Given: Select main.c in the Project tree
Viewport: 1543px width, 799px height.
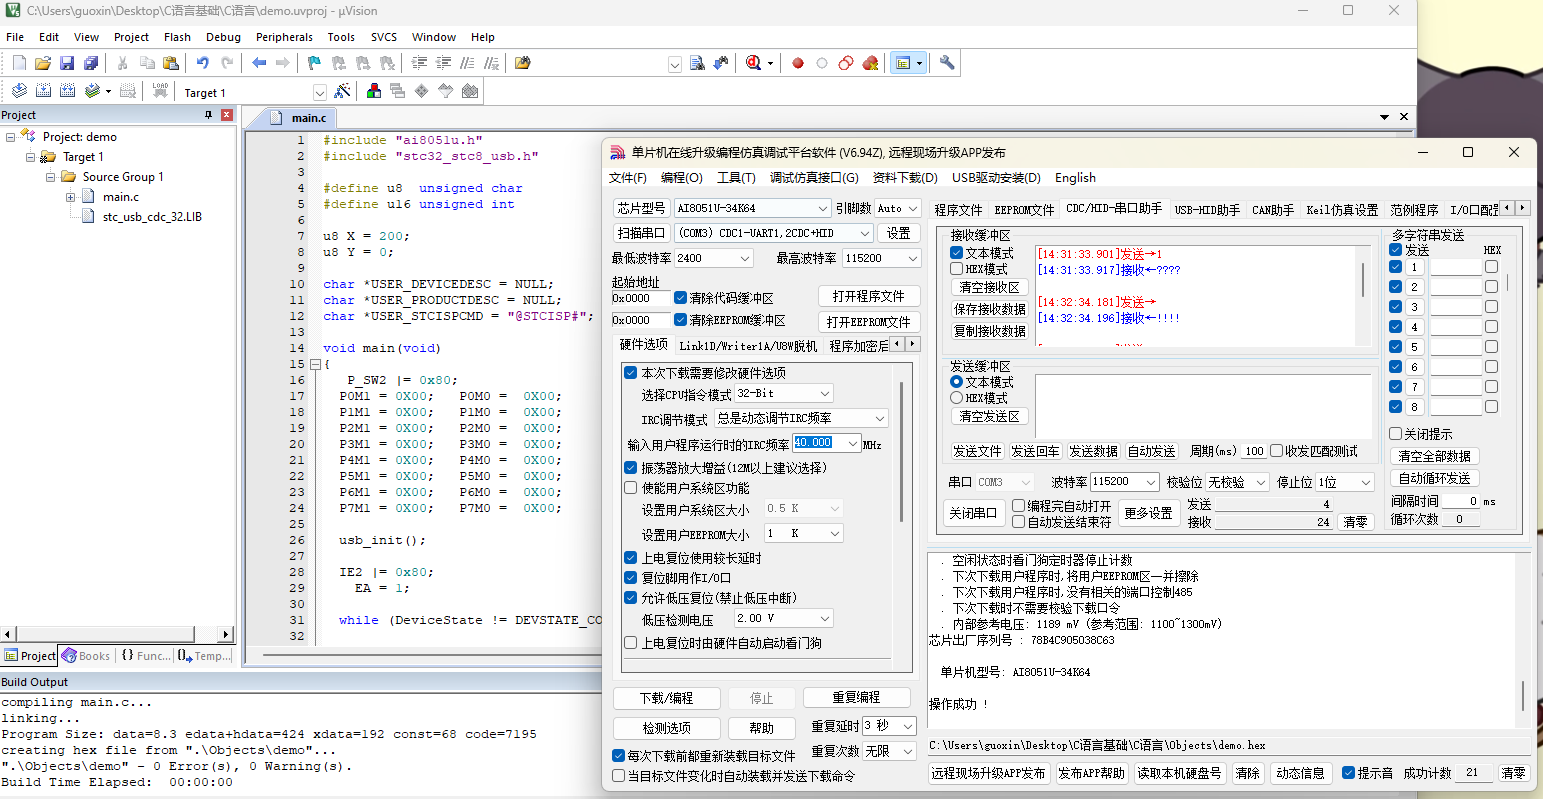Looking at the screenshot, I should (x=121, y=197).
